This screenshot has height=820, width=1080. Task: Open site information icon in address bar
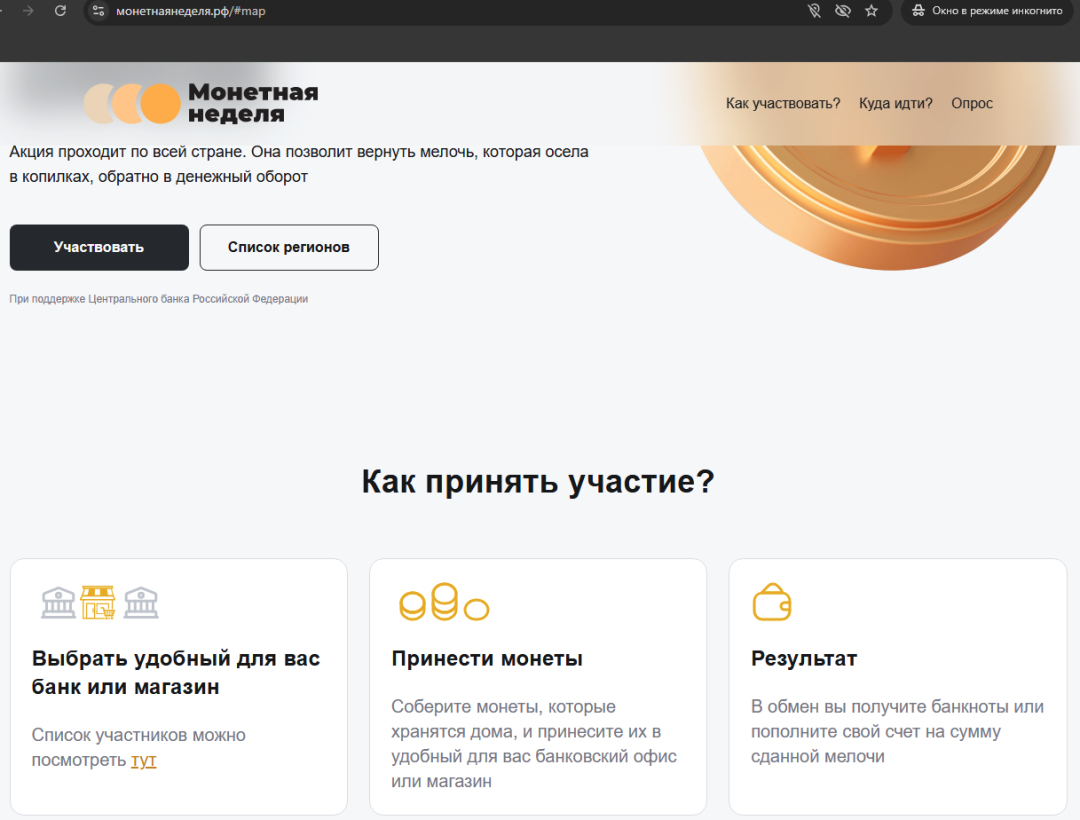(x=98, y=11)
